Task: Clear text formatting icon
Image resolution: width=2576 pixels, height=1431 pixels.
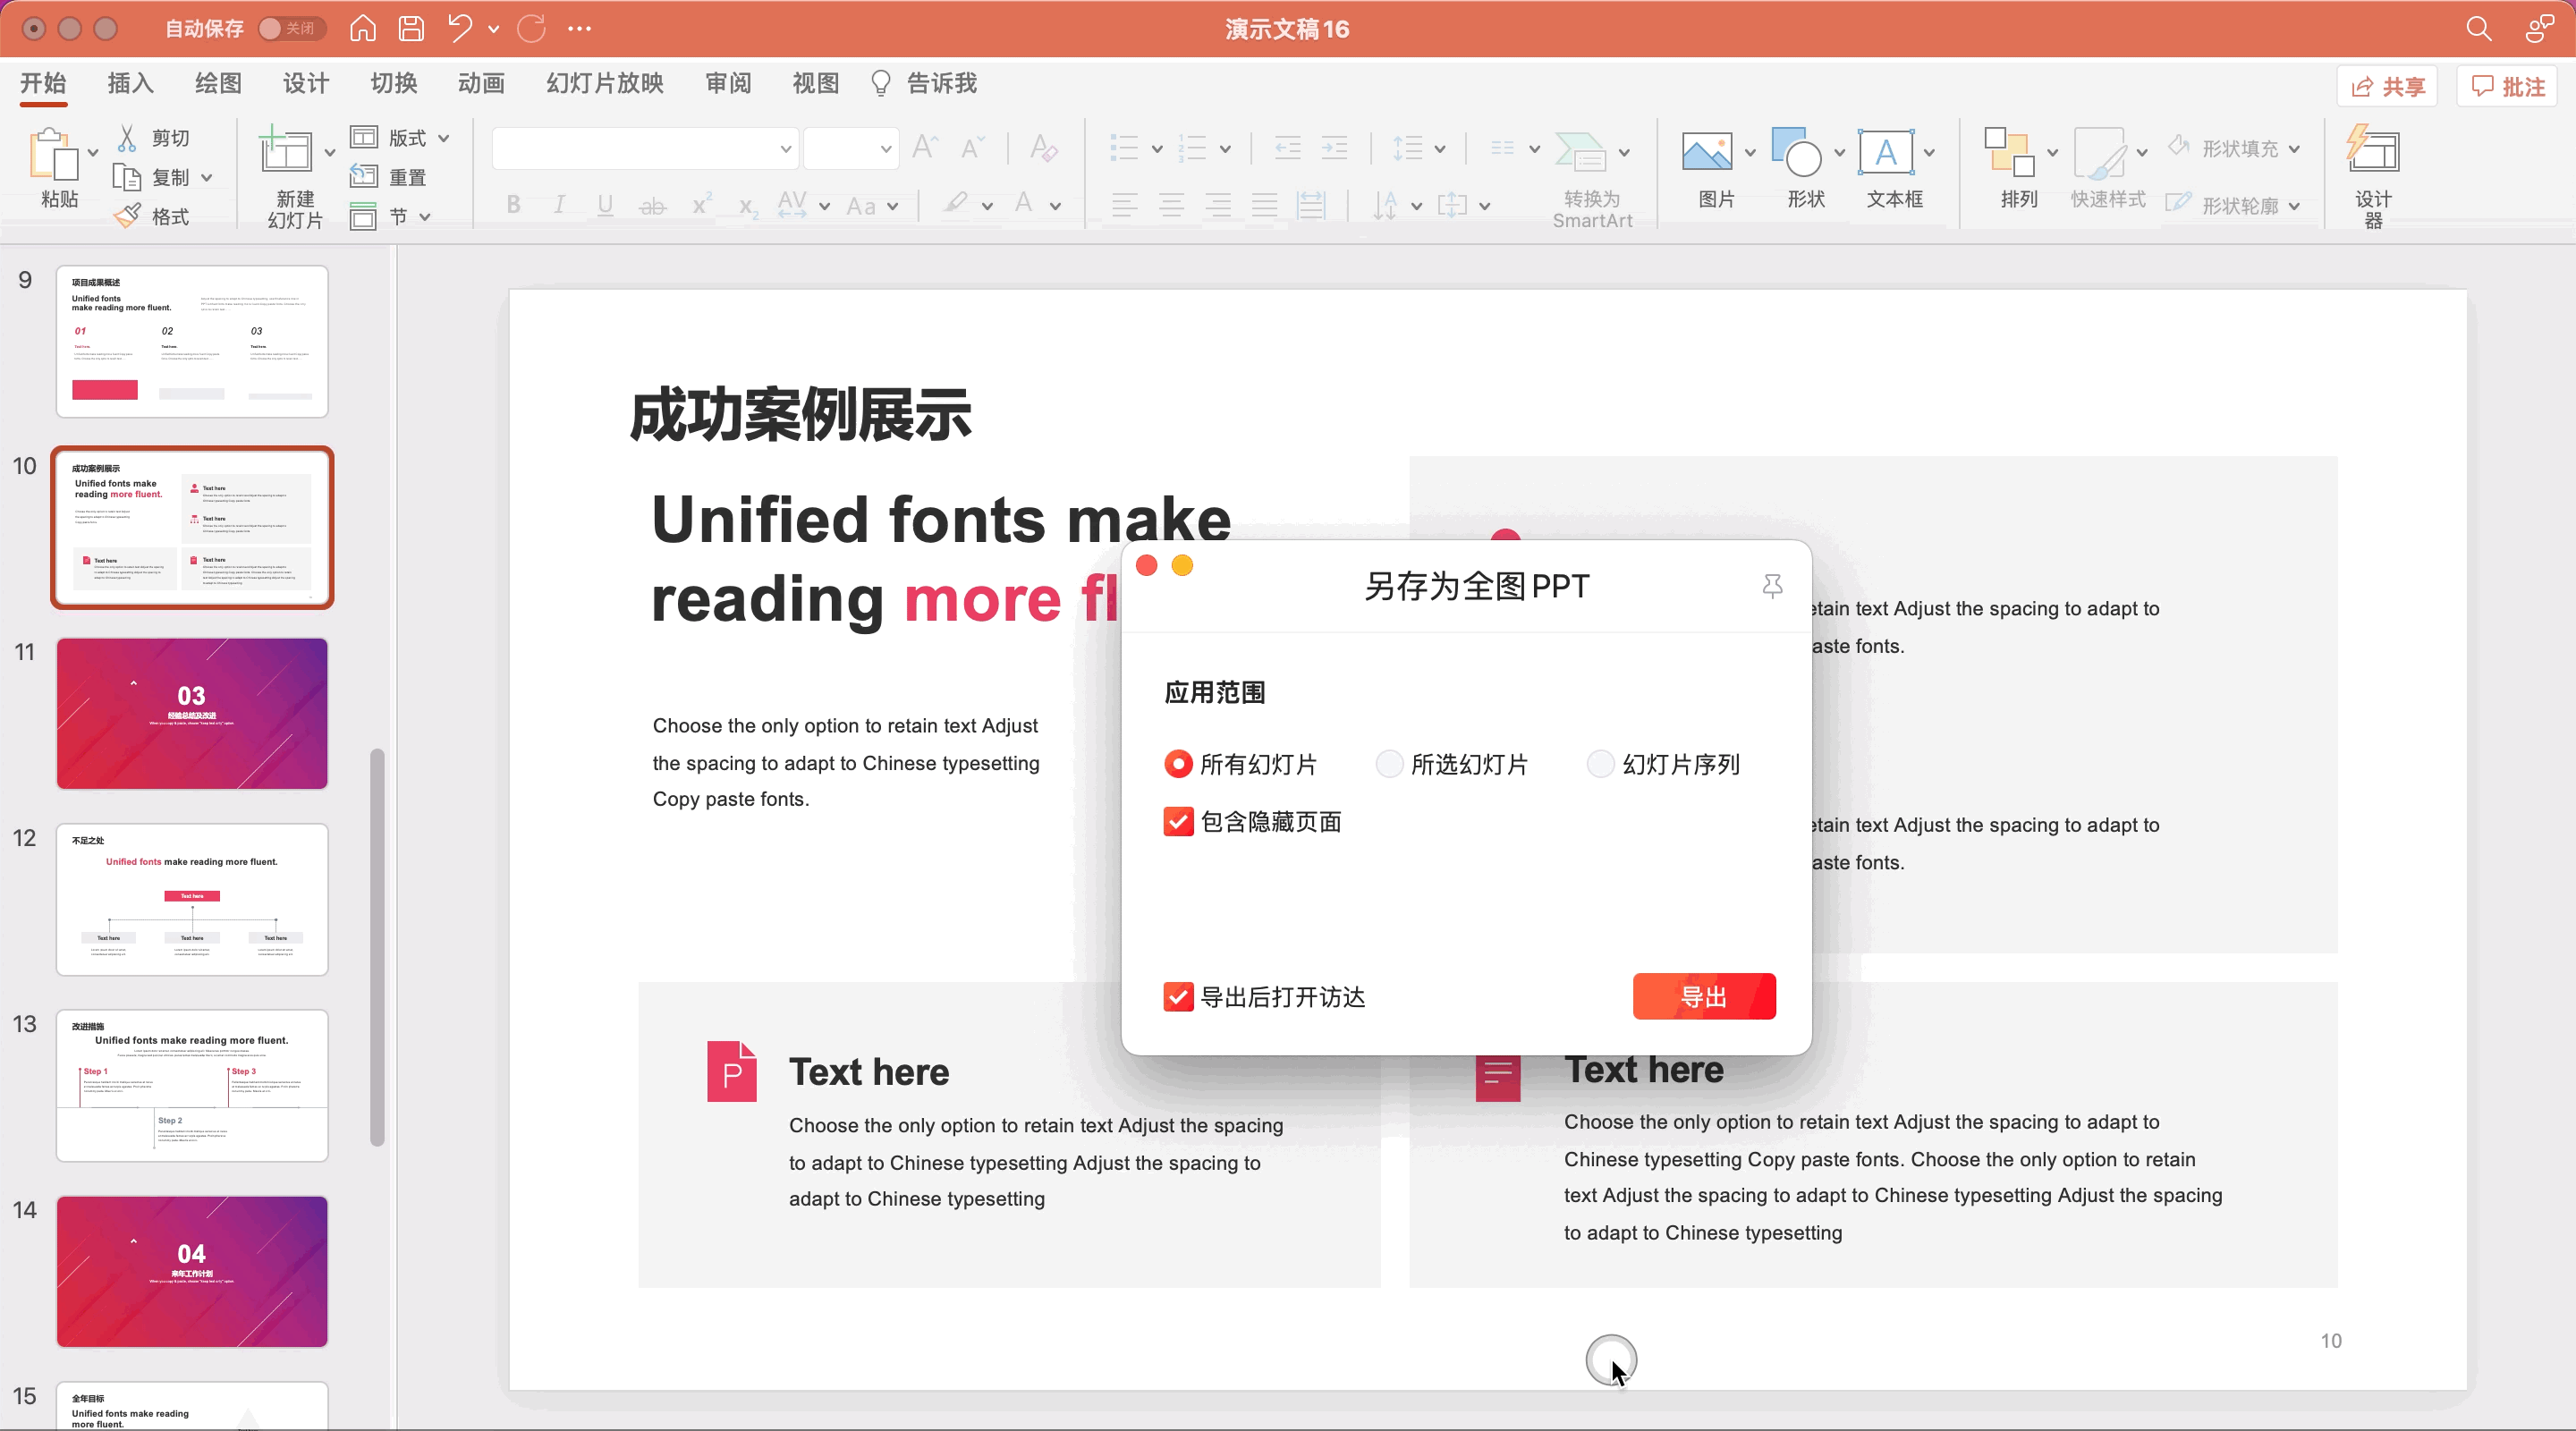Action: (1043, 148)
